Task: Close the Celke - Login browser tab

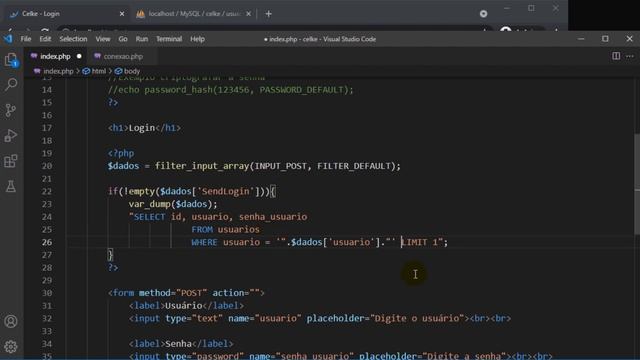Action: tap(122, 14)
